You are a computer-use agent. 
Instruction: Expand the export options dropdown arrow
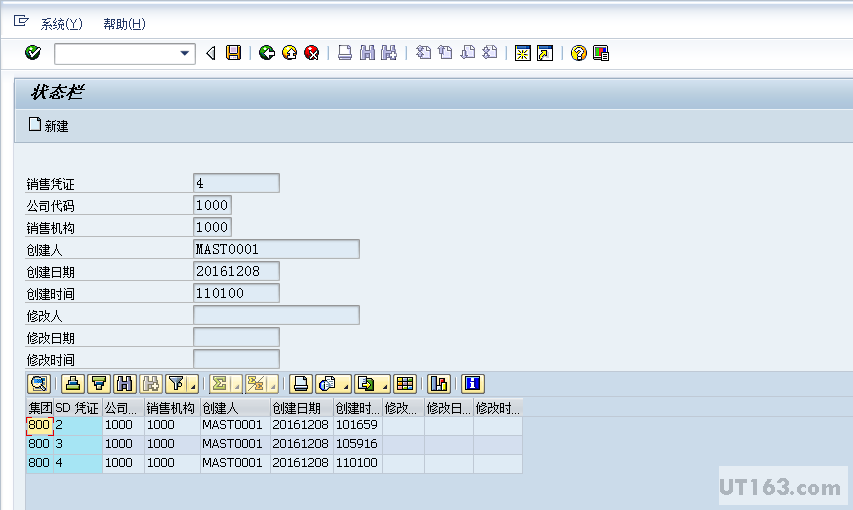coord(384,384)
